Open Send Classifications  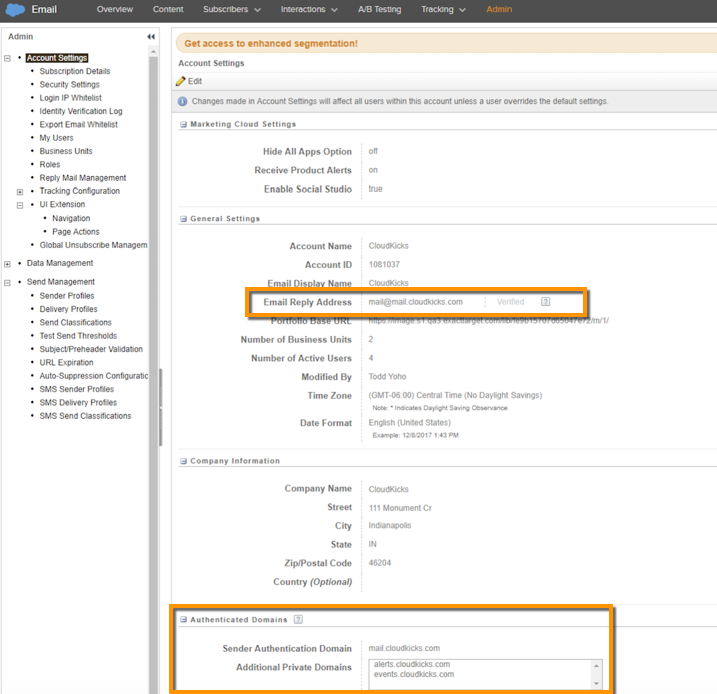point(75,322)
